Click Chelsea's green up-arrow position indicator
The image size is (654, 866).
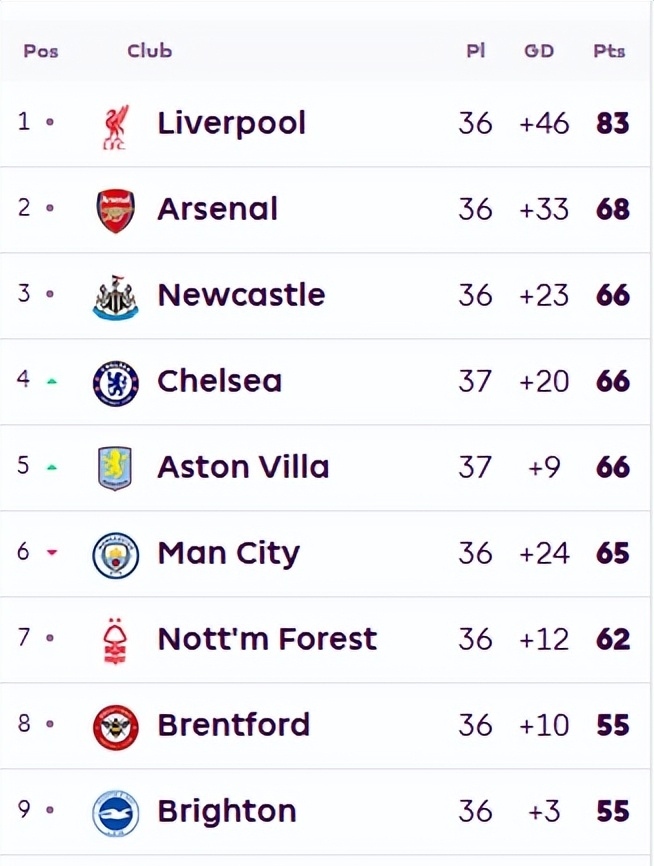click(52, 381)
